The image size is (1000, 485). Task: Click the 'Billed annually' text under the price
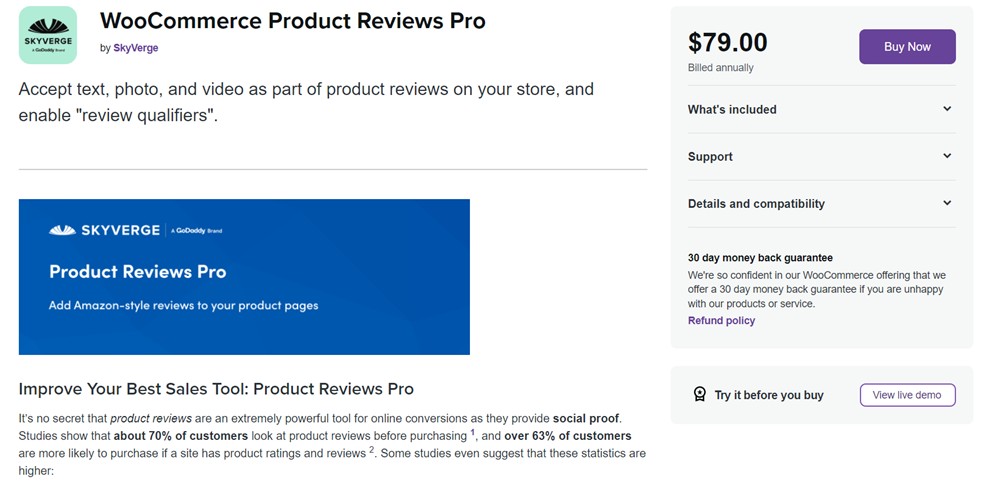click(x=720, y=68)
